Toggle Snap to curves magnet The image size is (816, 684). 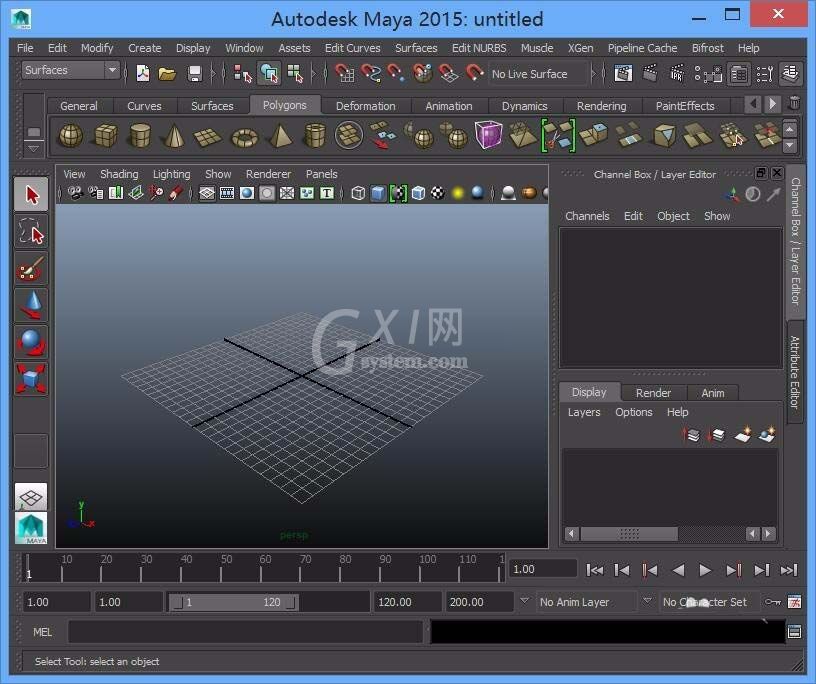point(371,73)
